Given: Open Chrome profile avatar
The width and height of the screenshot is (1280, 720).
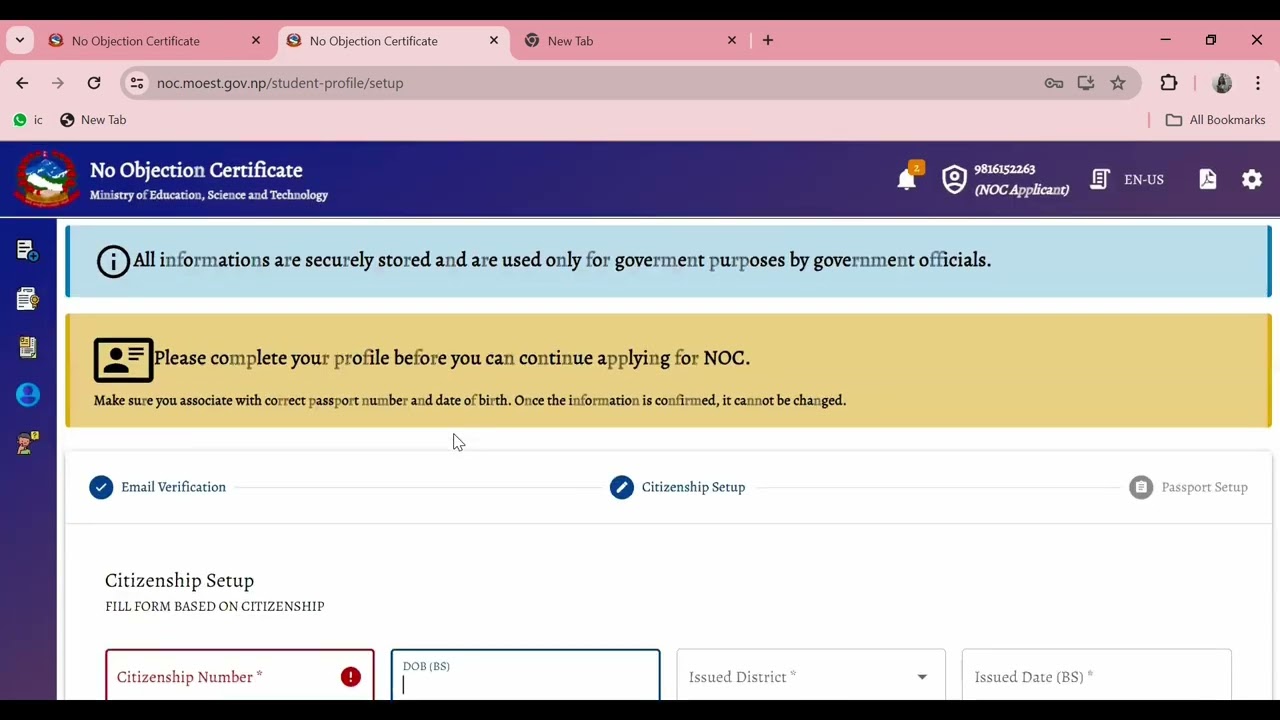Looking at the screenshot, I should tap(1222, 83).
